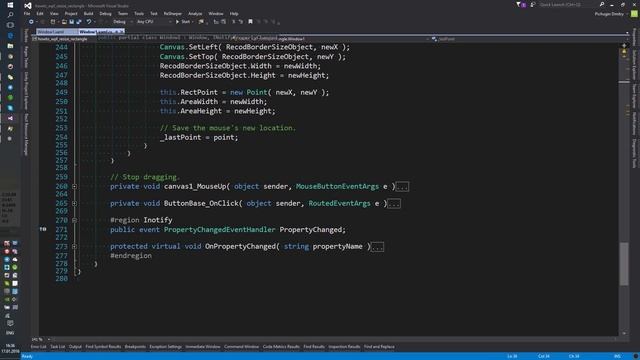The image size is (640, 360).
Task: Open the member navigation dropdown
Action: point(527,39)
